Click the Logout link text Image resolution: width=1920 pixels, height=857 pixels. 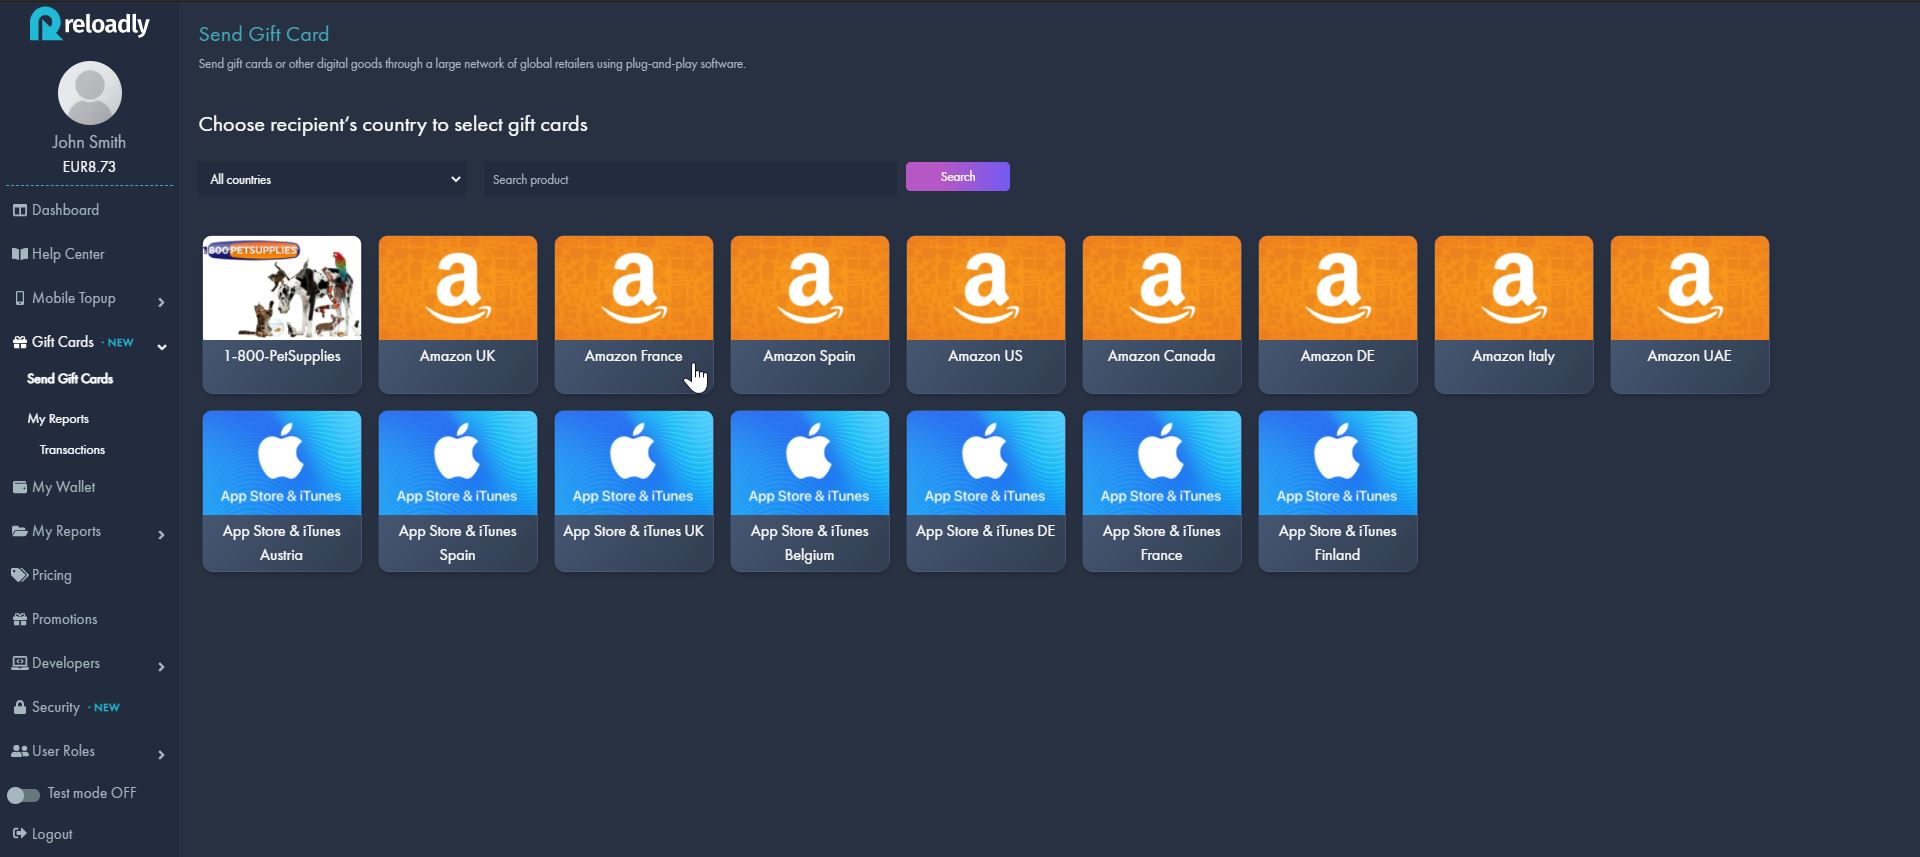click(x=52, y=834)
